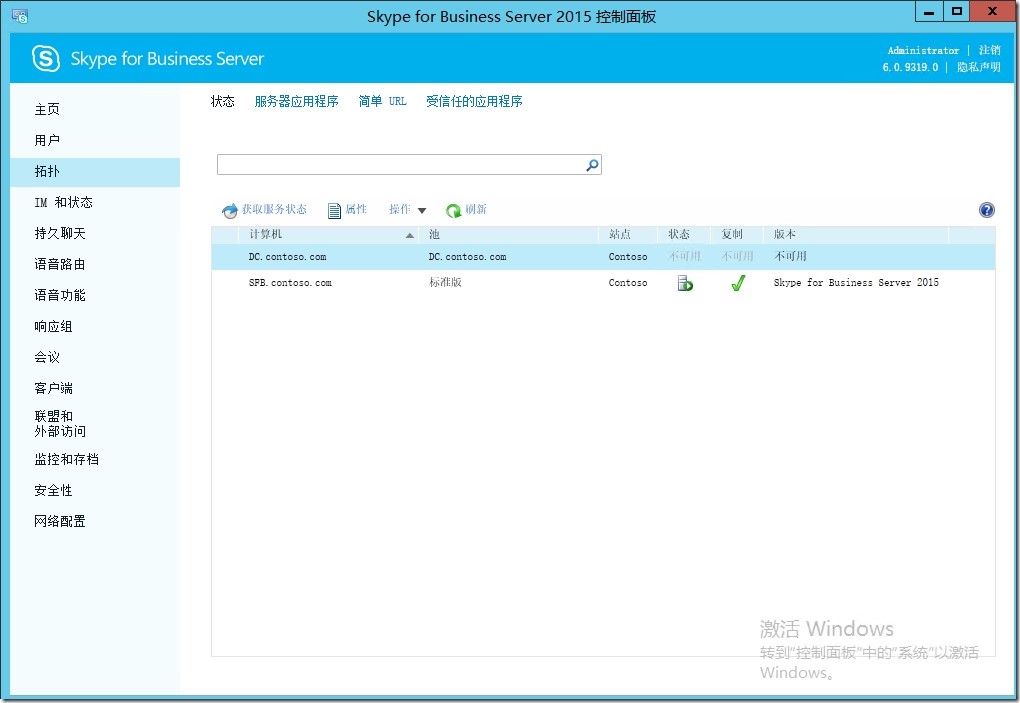Open 主页 in the left navigation
This screenshot has width=1020, height=703.
(47, 109)
